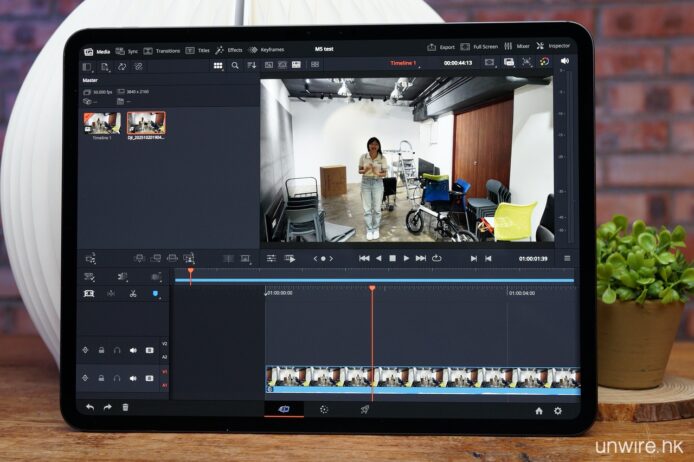Mute the V1 track audio speaker

pos(133,378)
